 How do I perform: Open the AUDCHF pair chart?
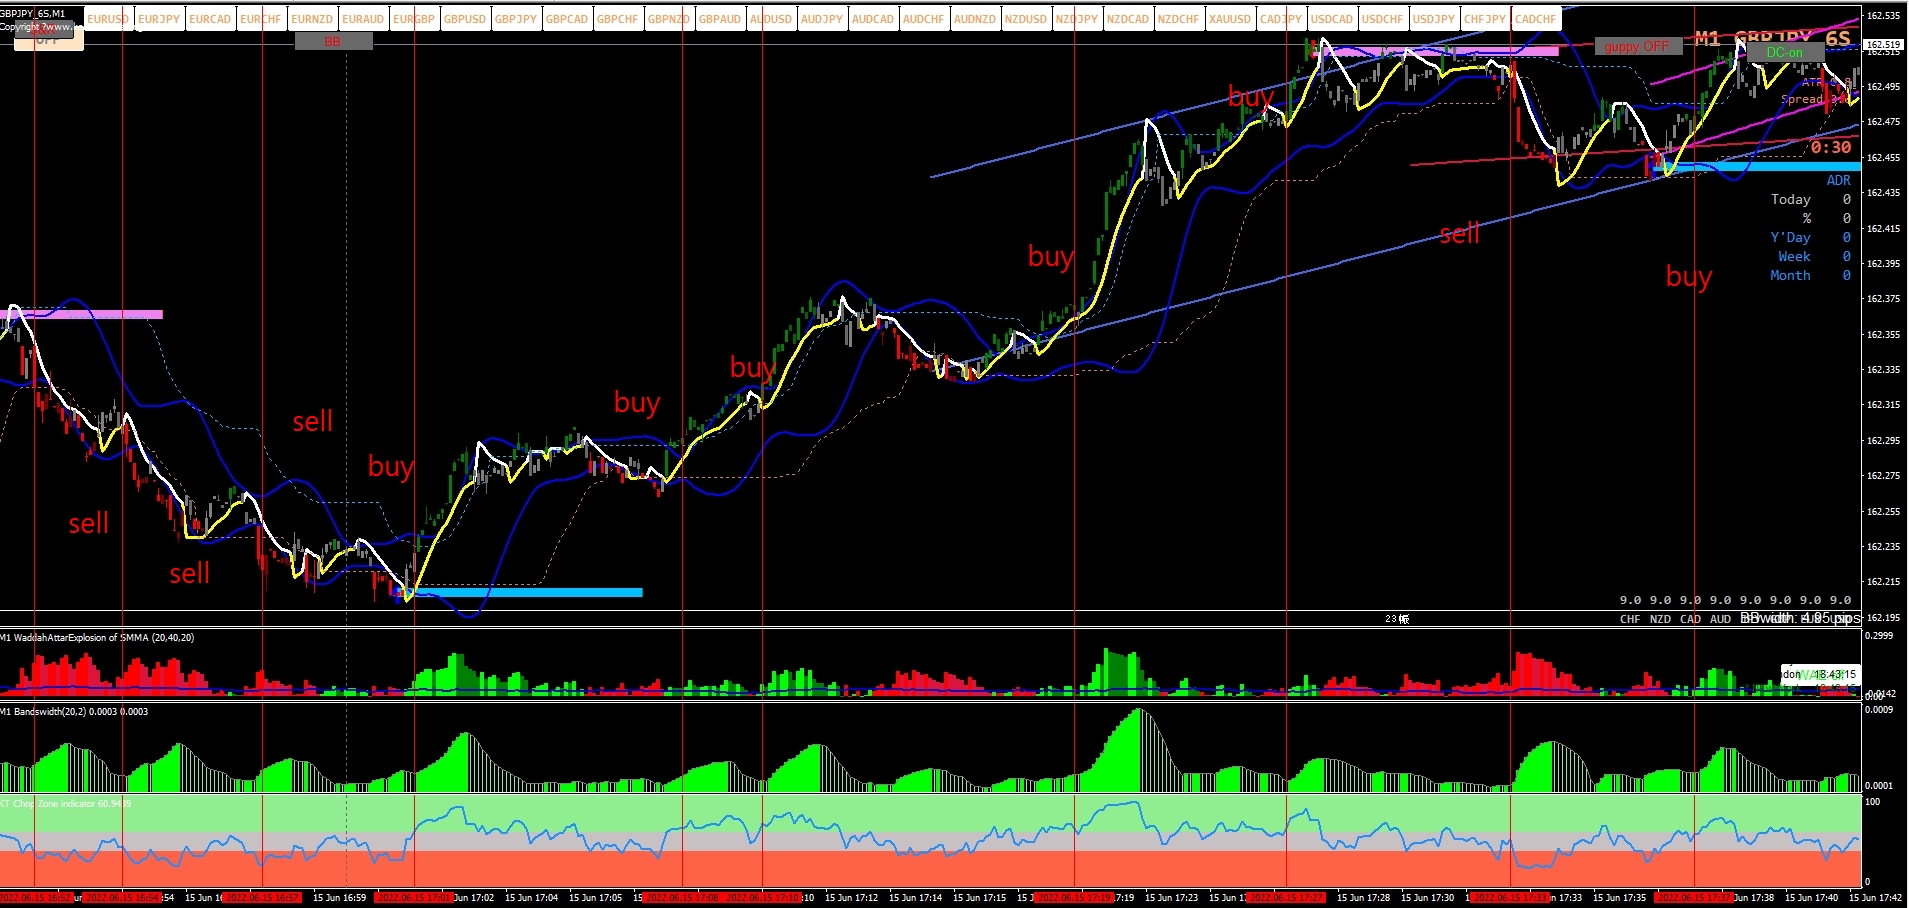tap(925, 19)
